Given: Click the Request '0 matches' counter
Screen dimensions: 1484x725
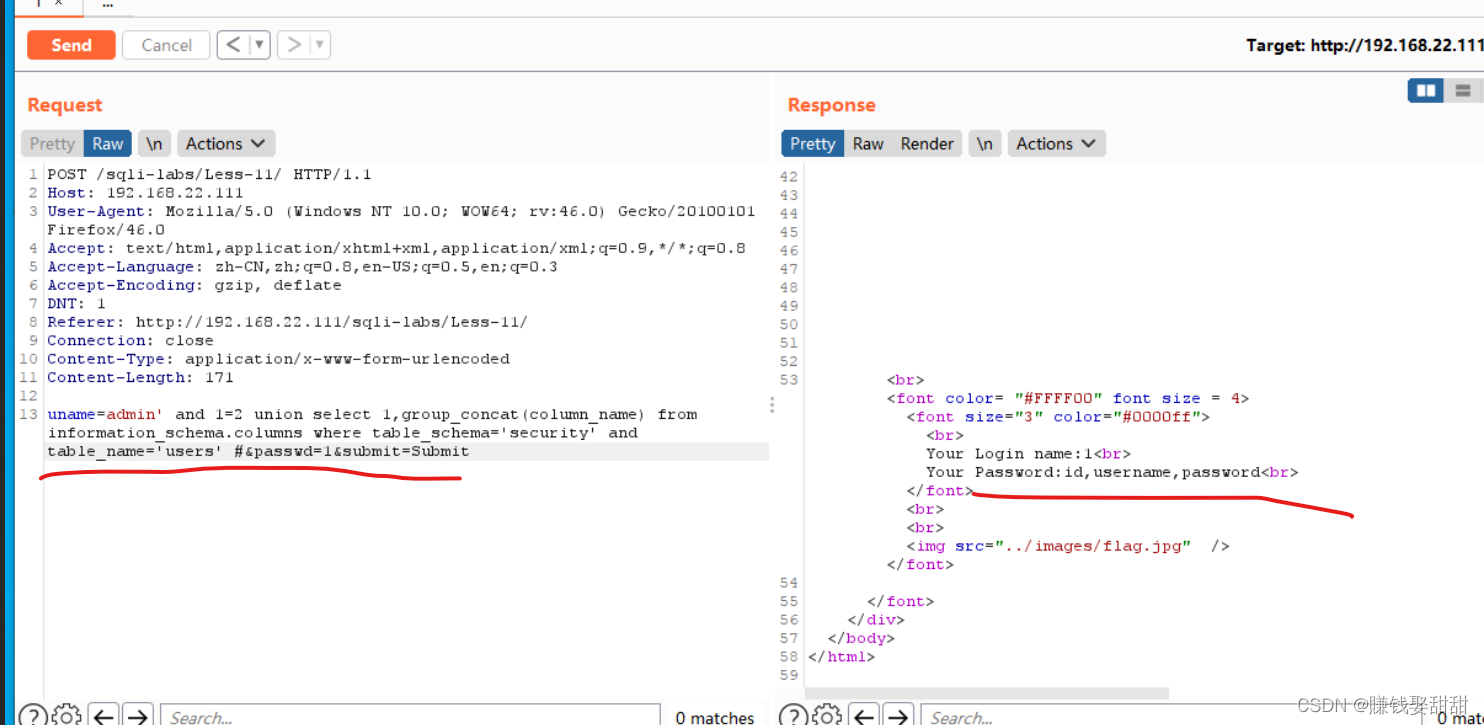Looking at the screenshot, I should point(714,717).
